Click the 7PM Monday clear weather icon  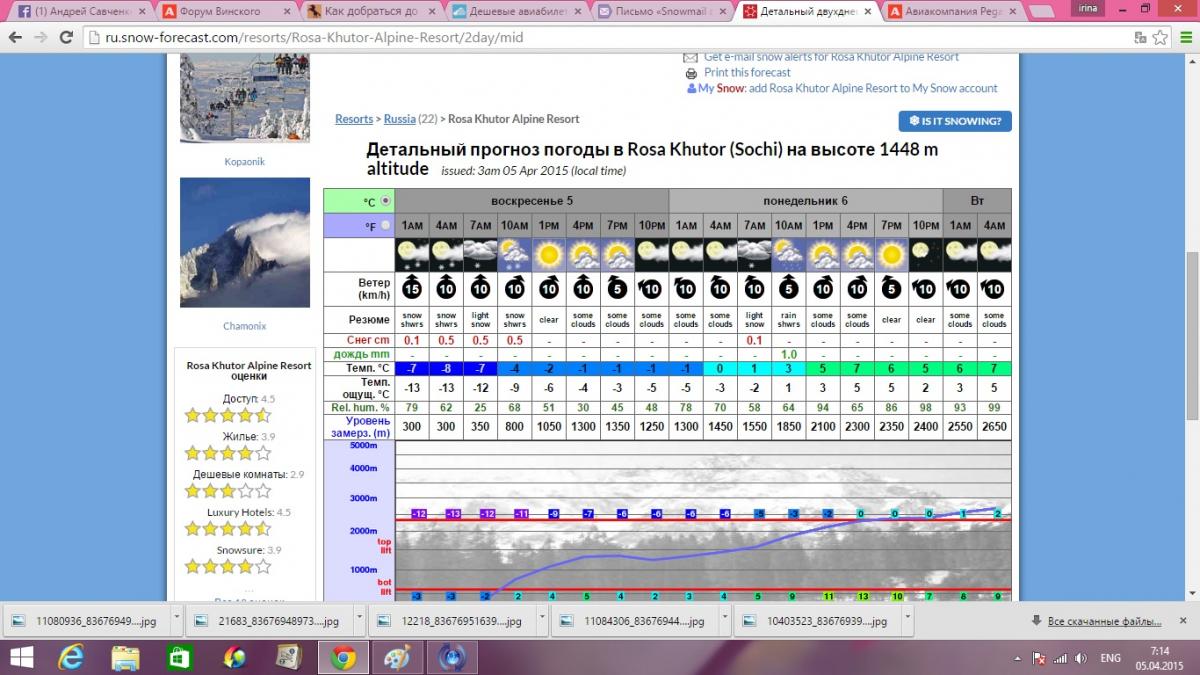pyautogui.click(x=891, y=253)
